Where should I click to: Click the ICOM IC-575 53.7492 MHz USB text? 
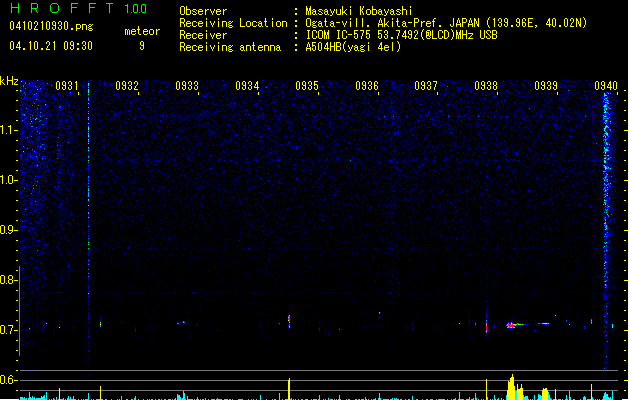click(401, 35)
